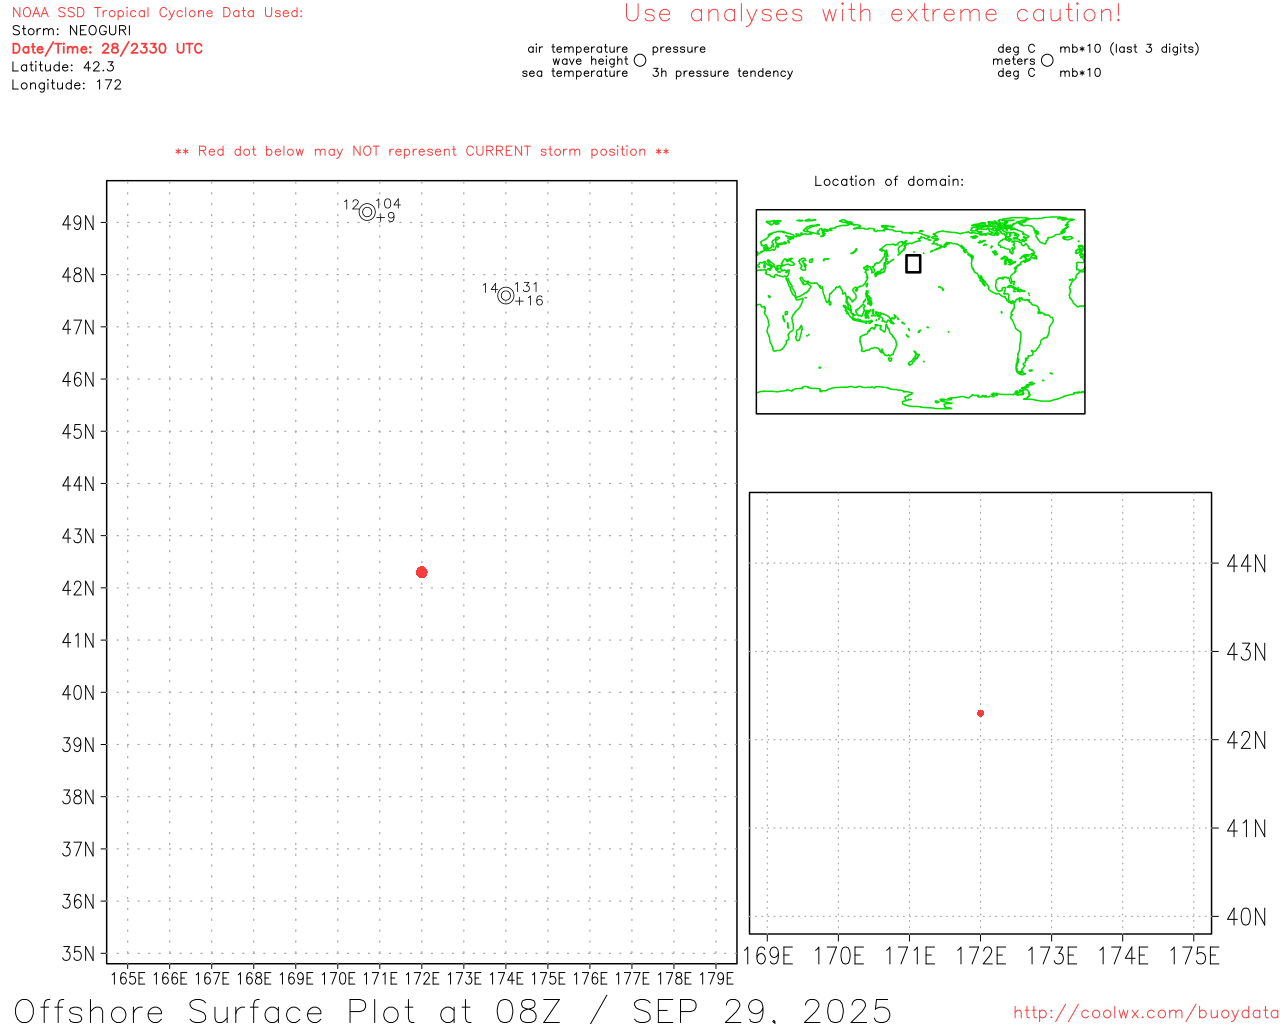Click the "35N" latitude axis label
The image size is (1280, 1024).
pyautogui.click(x=78, y=954)
